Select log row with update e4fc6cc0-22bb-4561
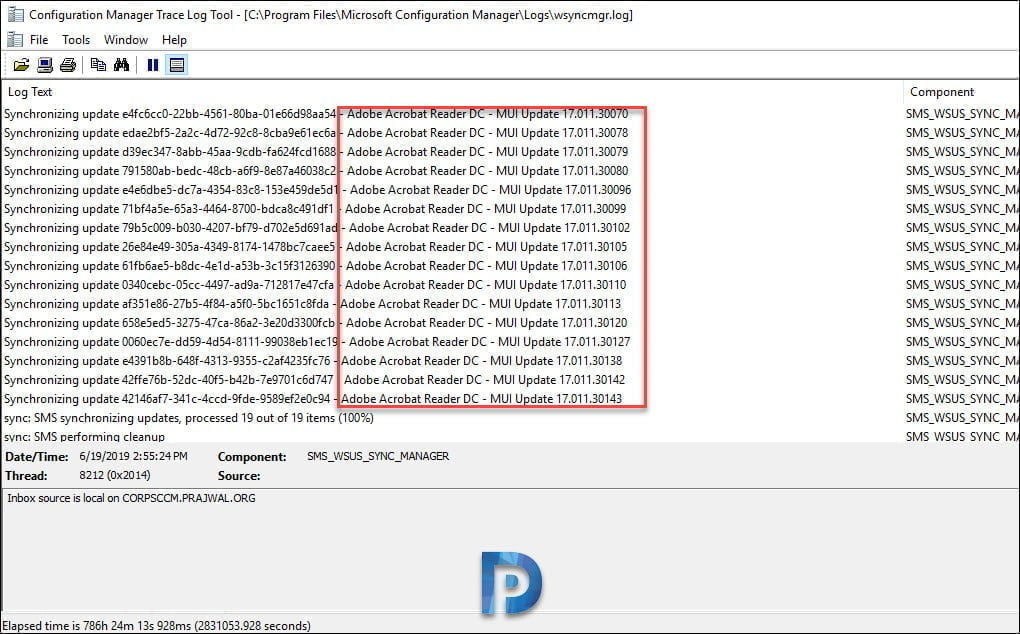The height and width of the screenshot is (634, 1020). [510, 114]
